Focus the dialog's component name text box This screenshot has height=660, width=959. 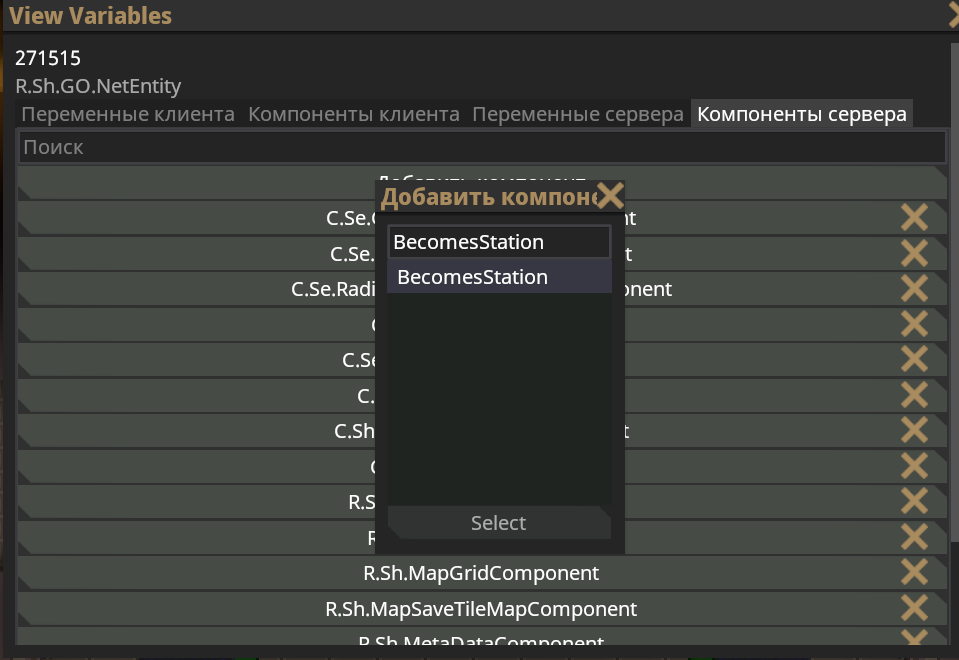click(498, 242)
